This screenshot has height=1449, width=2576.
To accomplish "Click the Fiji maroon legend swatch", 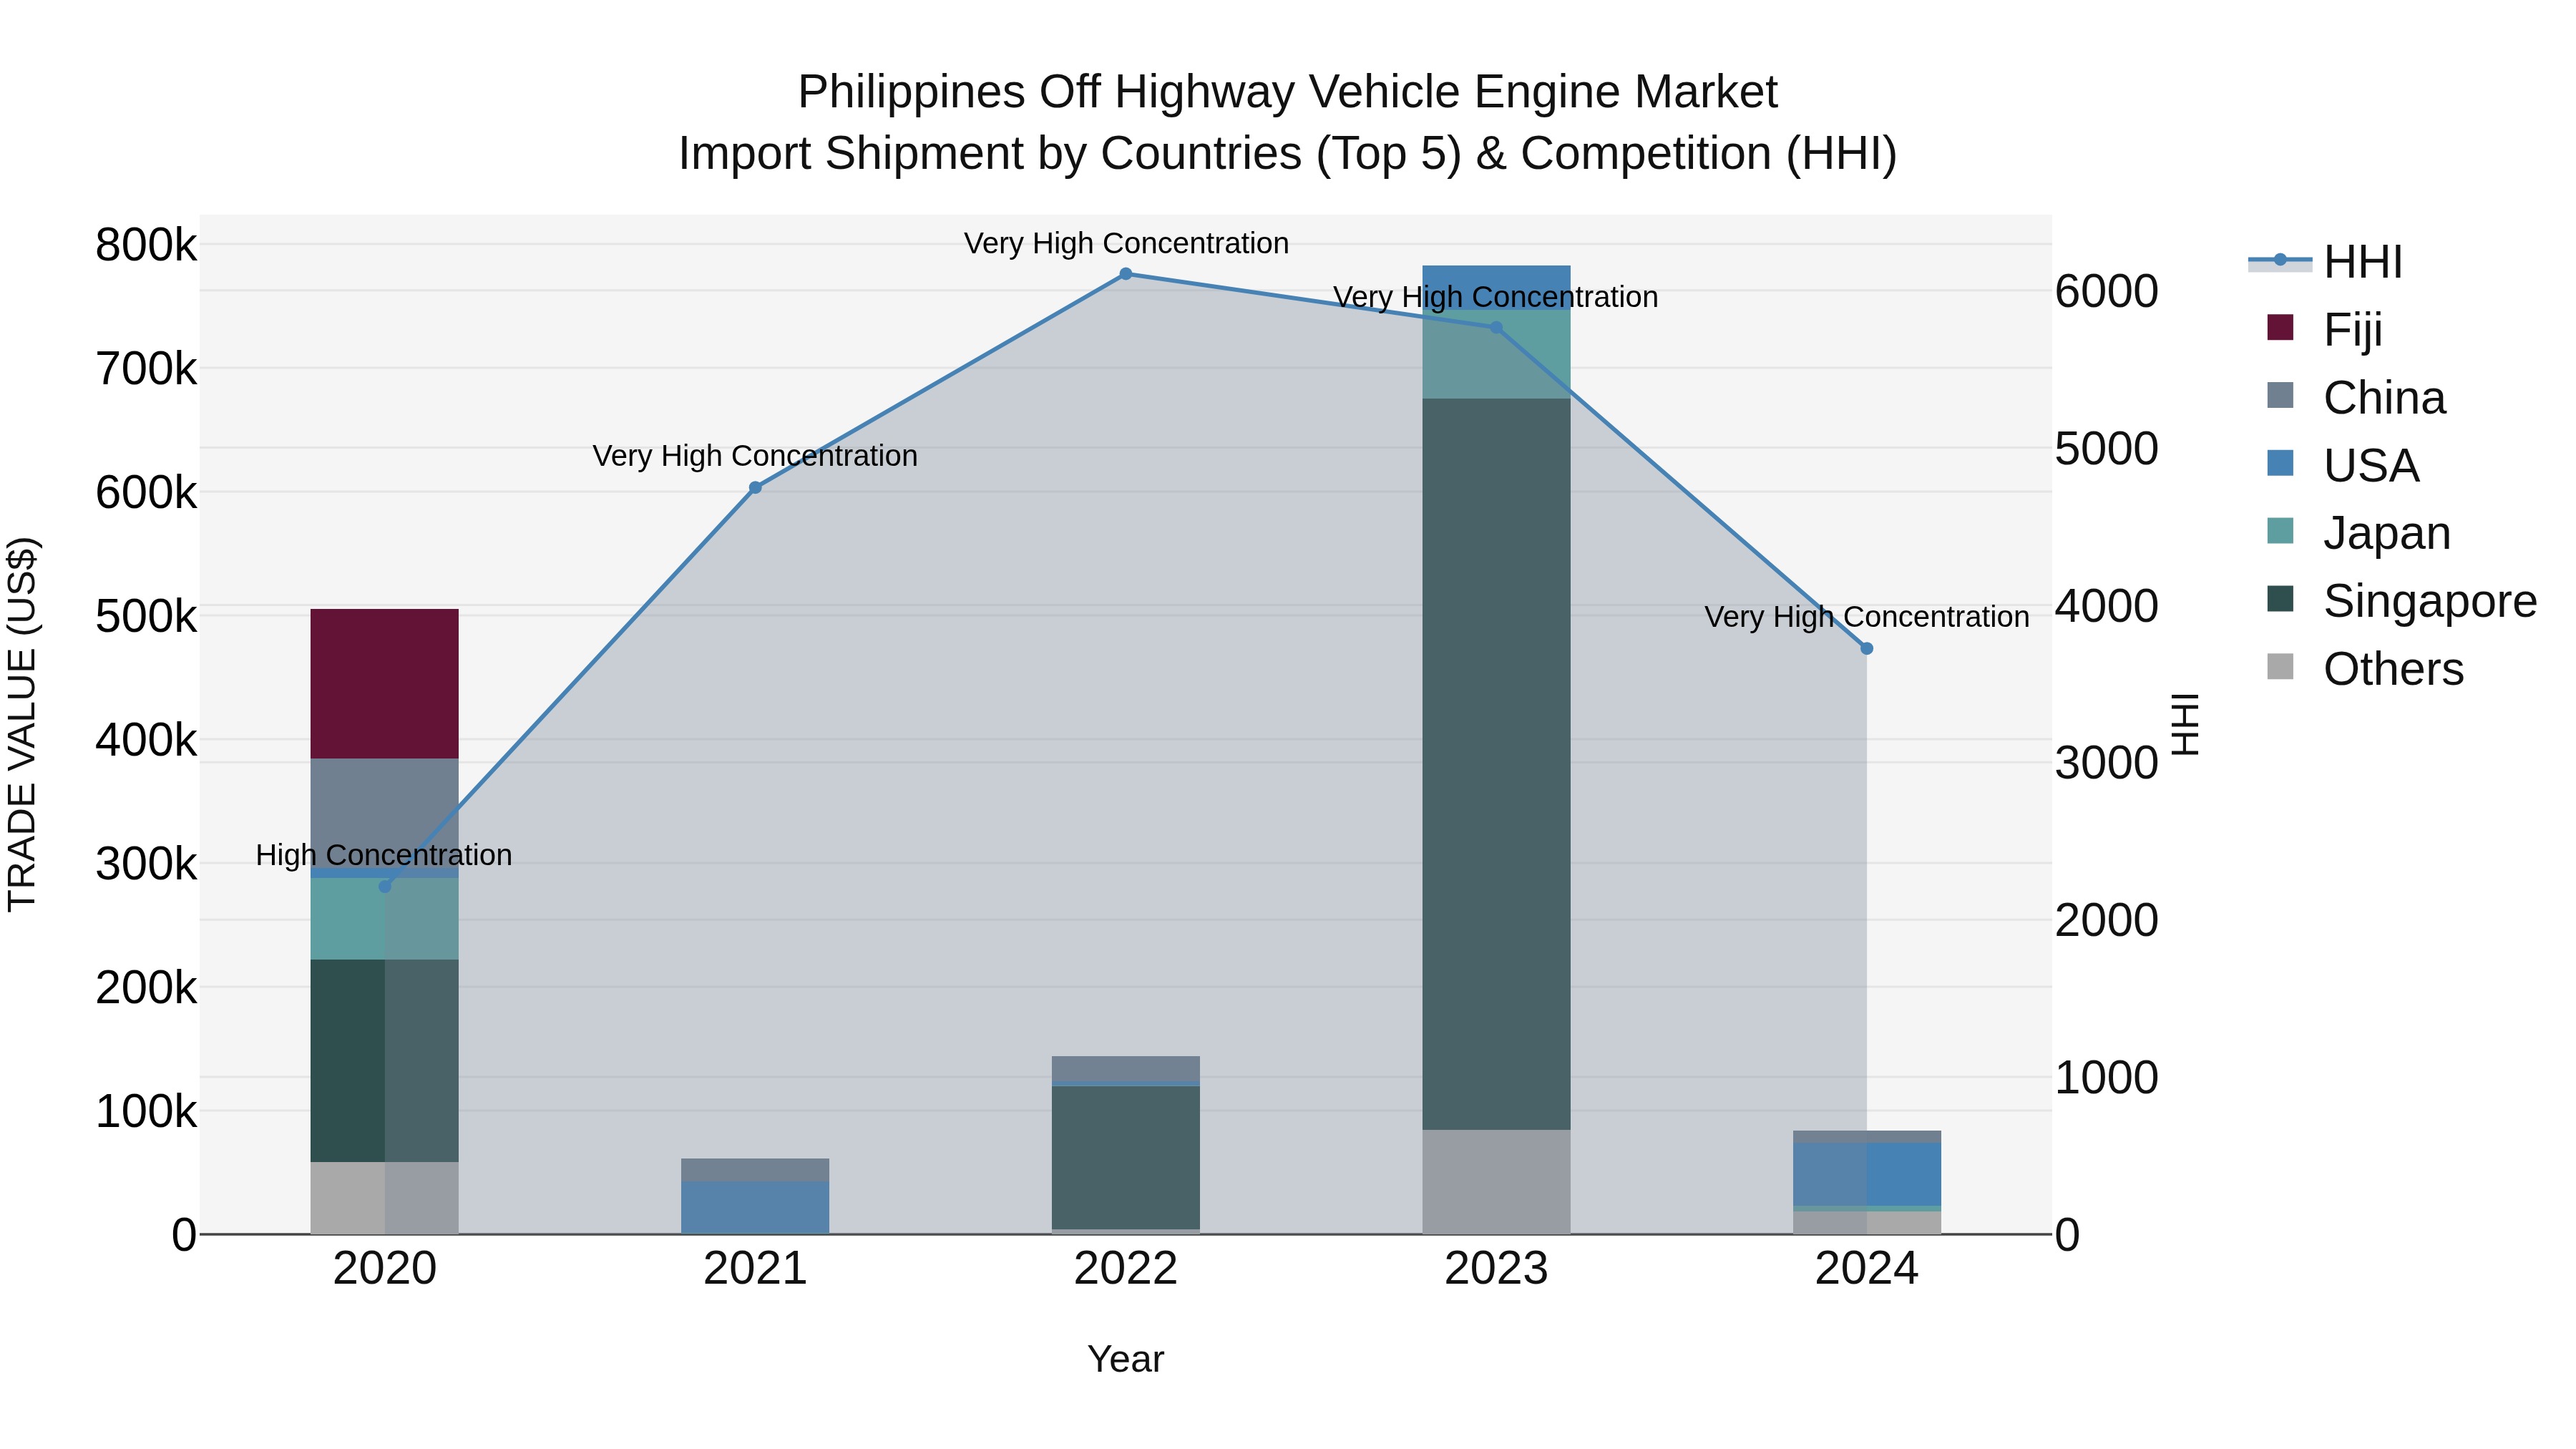I will (x=2280, y=327).
